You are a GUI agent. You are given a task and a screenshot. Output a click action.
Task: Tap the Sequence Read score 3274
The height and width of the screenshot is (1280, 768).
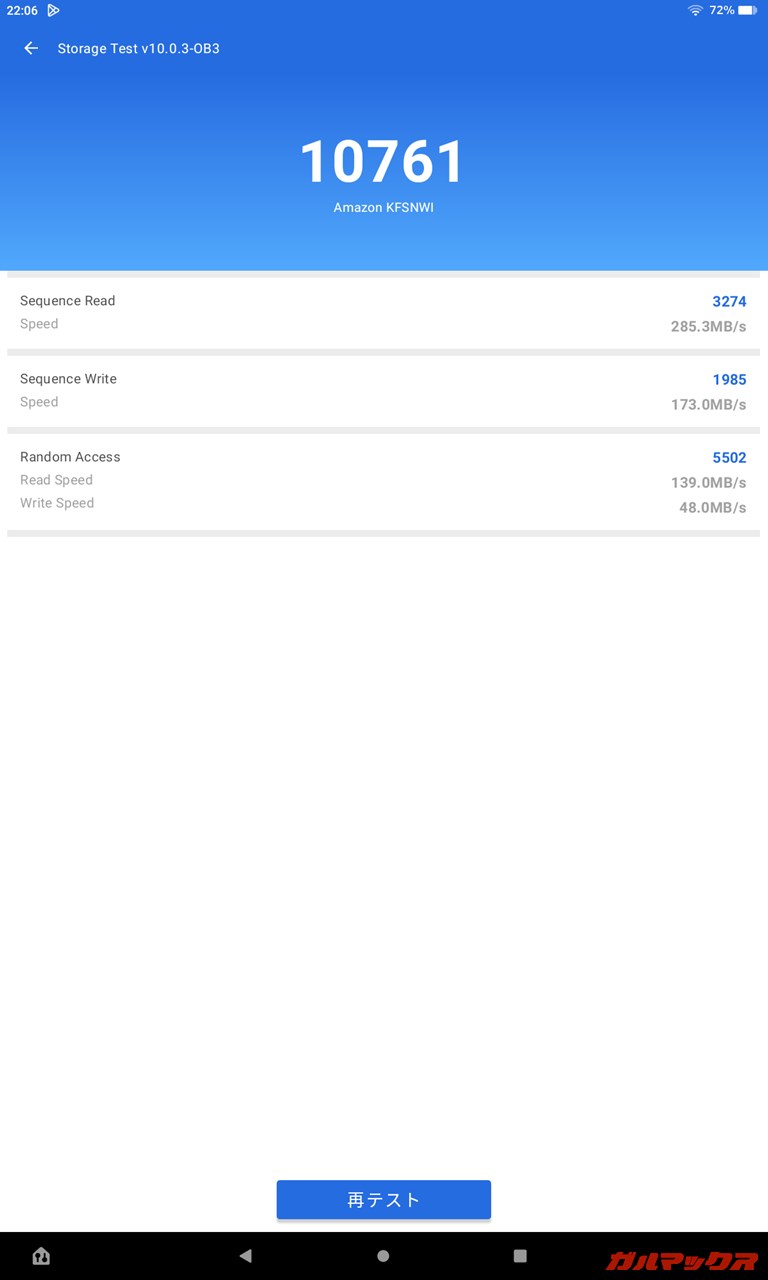729,301
